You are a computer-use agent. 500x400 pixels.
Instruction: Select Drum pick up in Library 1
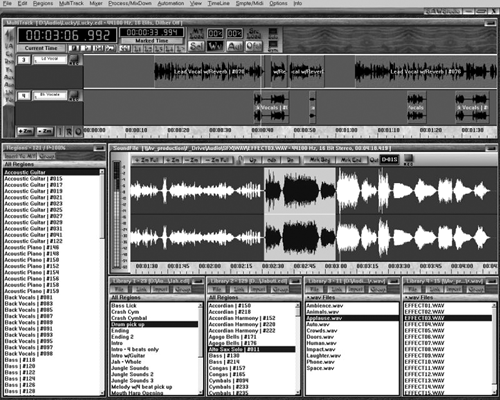pyautogui.click(x=154, y=324)
